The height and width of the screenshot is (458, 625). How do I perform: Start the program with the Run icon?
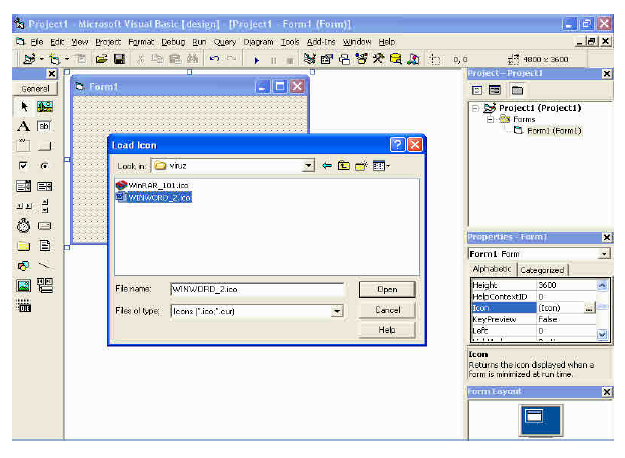click(x=256, y=60)
